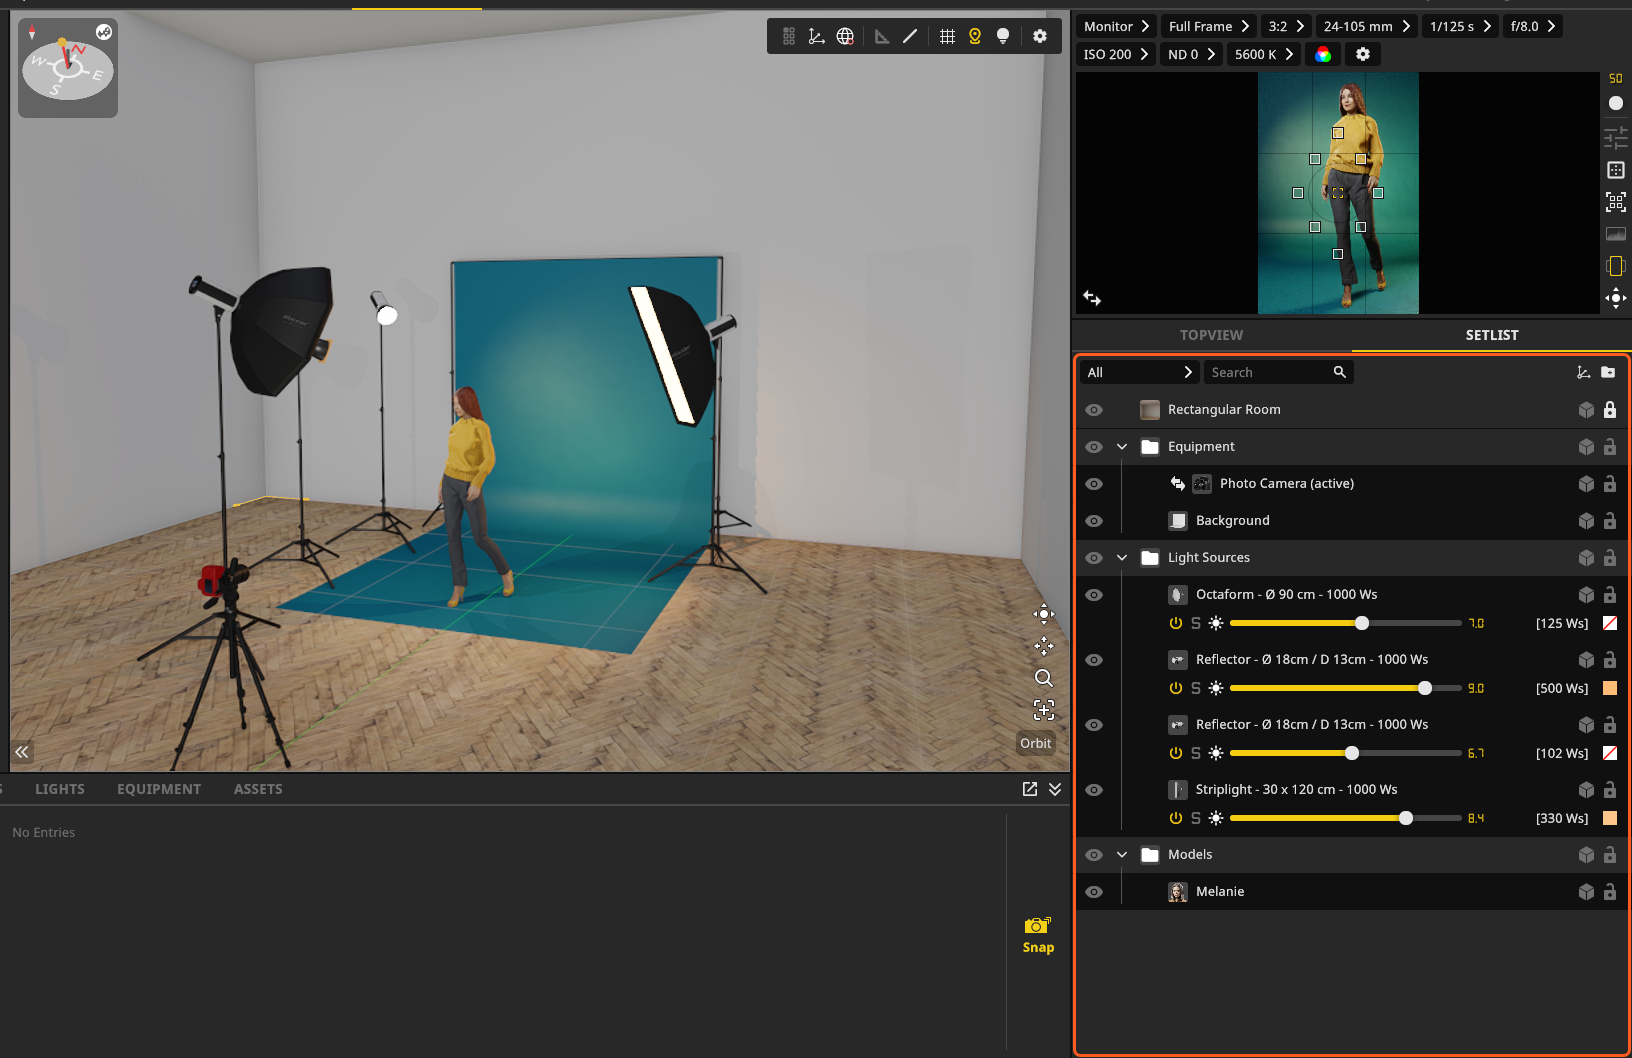Toggle visibility of Octaform light

(x=1094, y=595)
